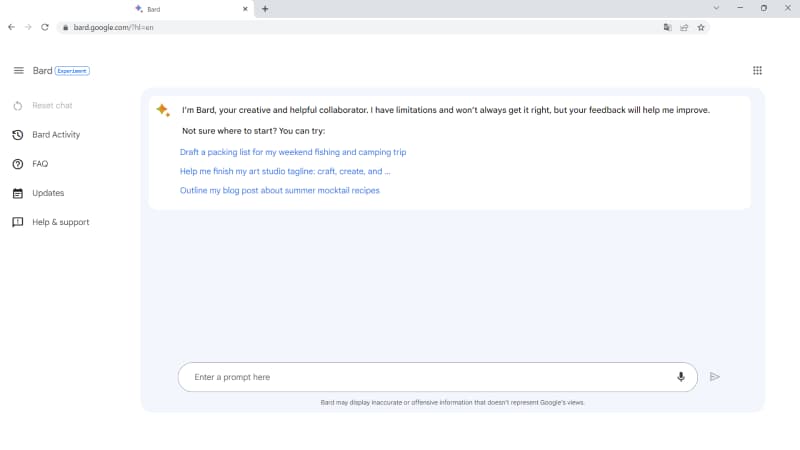Click the art studio tagline suggestion

pyautogui.click(x=285, y=171)
